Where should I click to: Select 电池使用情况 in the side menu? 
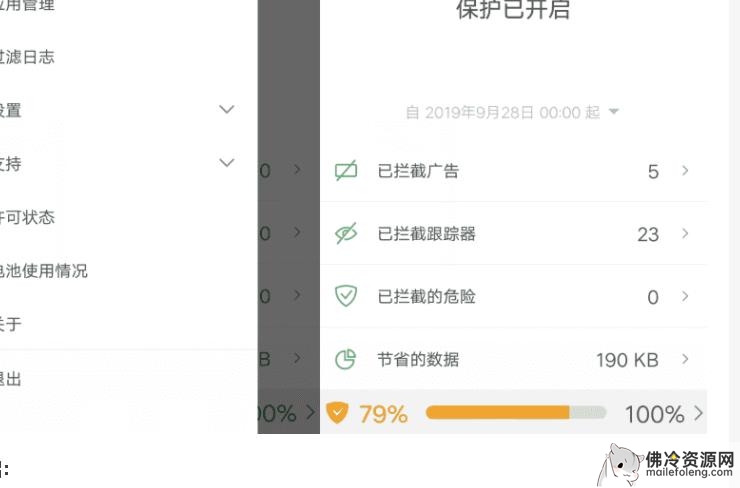pos(44,270)
